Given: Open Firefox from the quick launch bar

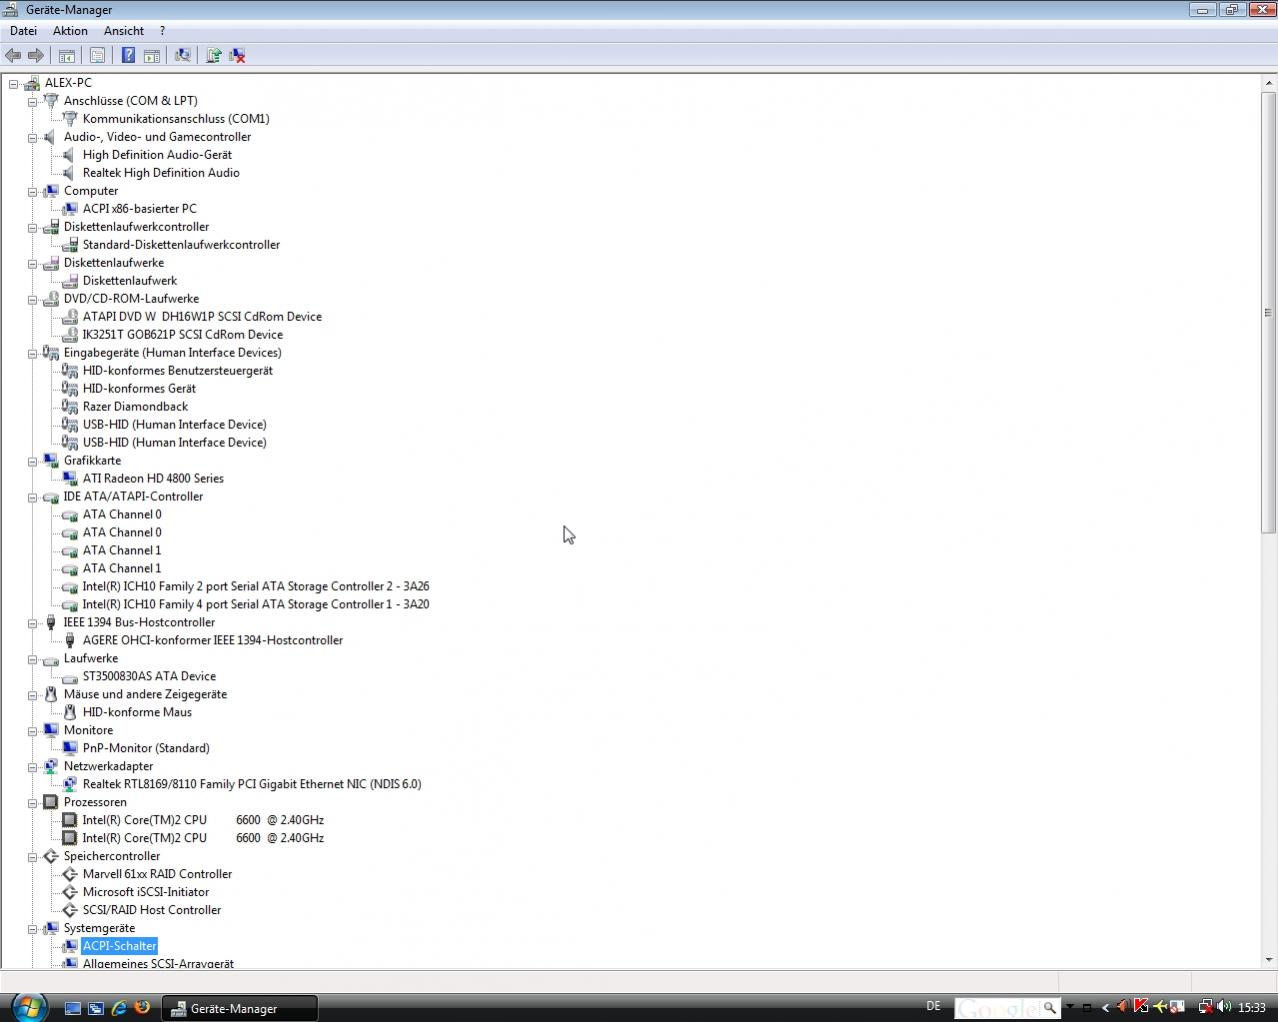Looking at the screenshot, I should (x=142, y=1008).
